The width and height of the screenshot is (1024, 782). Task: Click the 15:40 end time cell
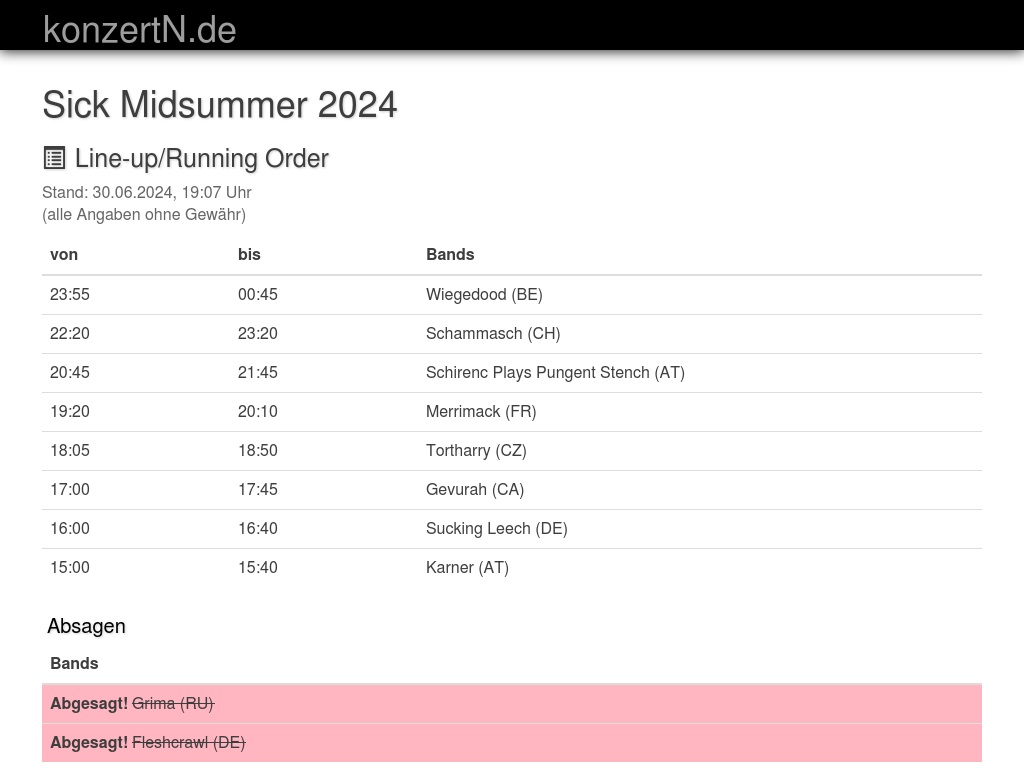coord(258,567)
